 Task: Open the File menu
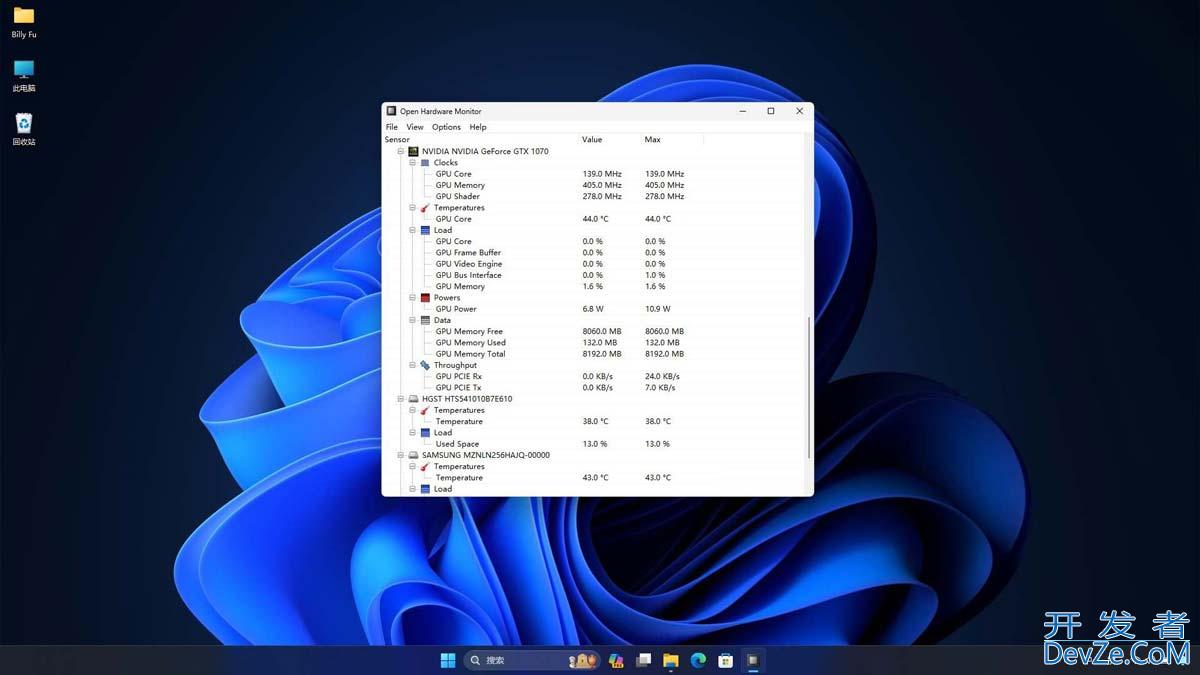(392, 127)
